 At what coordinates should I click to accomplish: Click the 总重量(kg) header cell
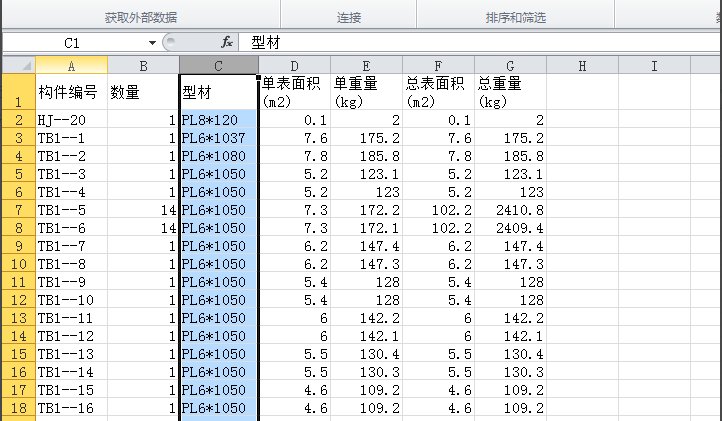[510, 92]
